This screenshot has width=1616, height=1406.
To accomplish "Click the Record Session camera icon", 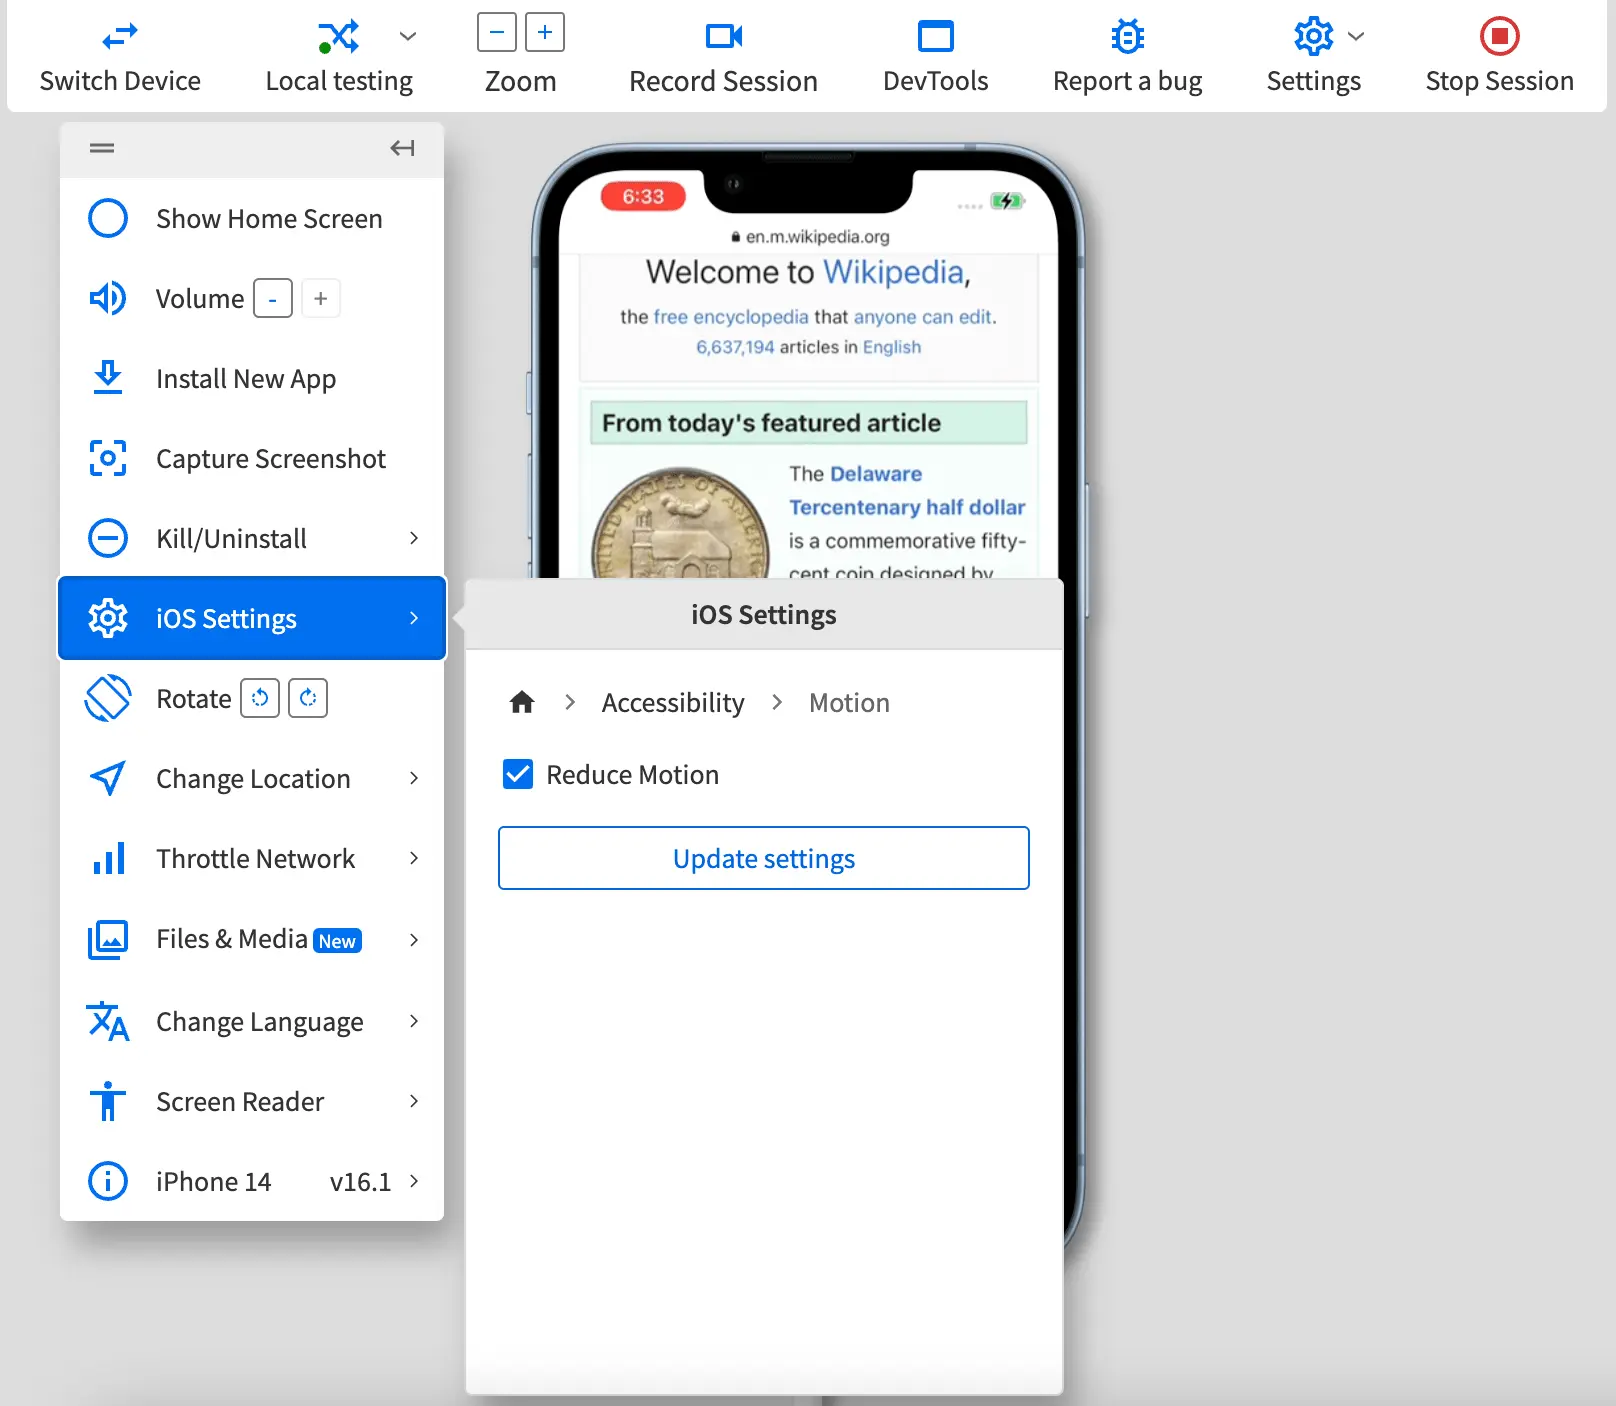I will [x=723, y=37].
